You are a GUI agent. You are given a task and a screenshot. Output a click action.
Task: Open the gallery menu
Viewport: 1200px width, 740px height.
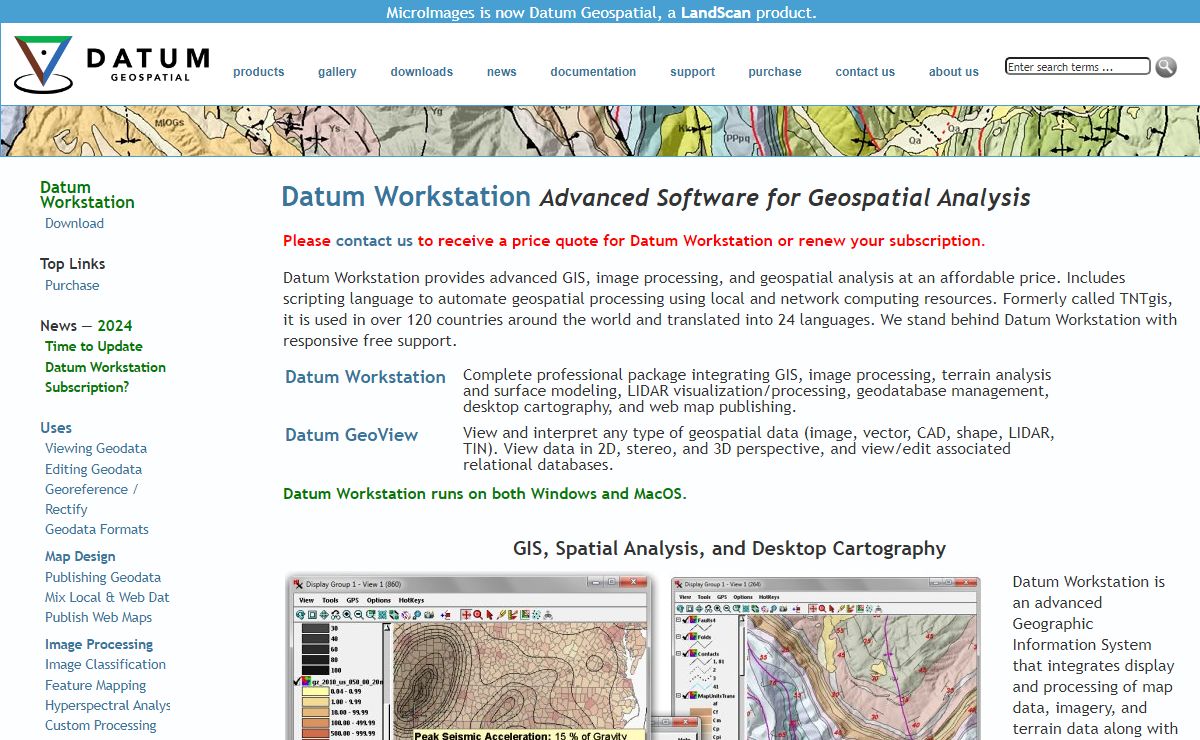[337, 72]
